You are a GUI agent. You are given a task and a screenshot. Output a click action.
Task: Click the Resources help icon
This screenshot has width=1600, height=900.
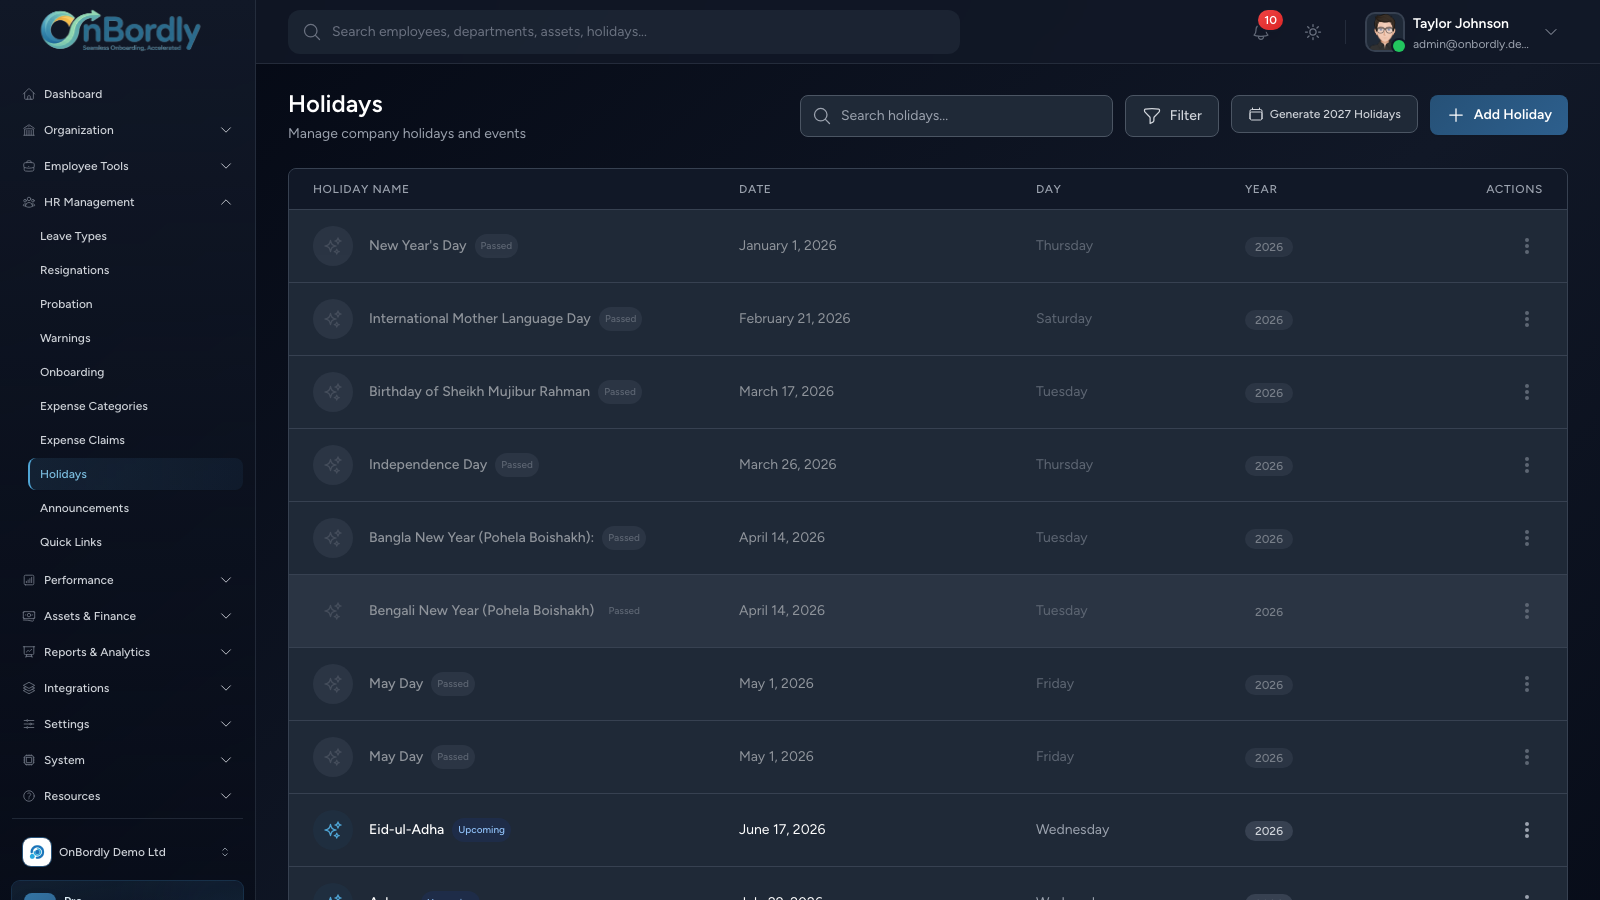coord(29,796)
